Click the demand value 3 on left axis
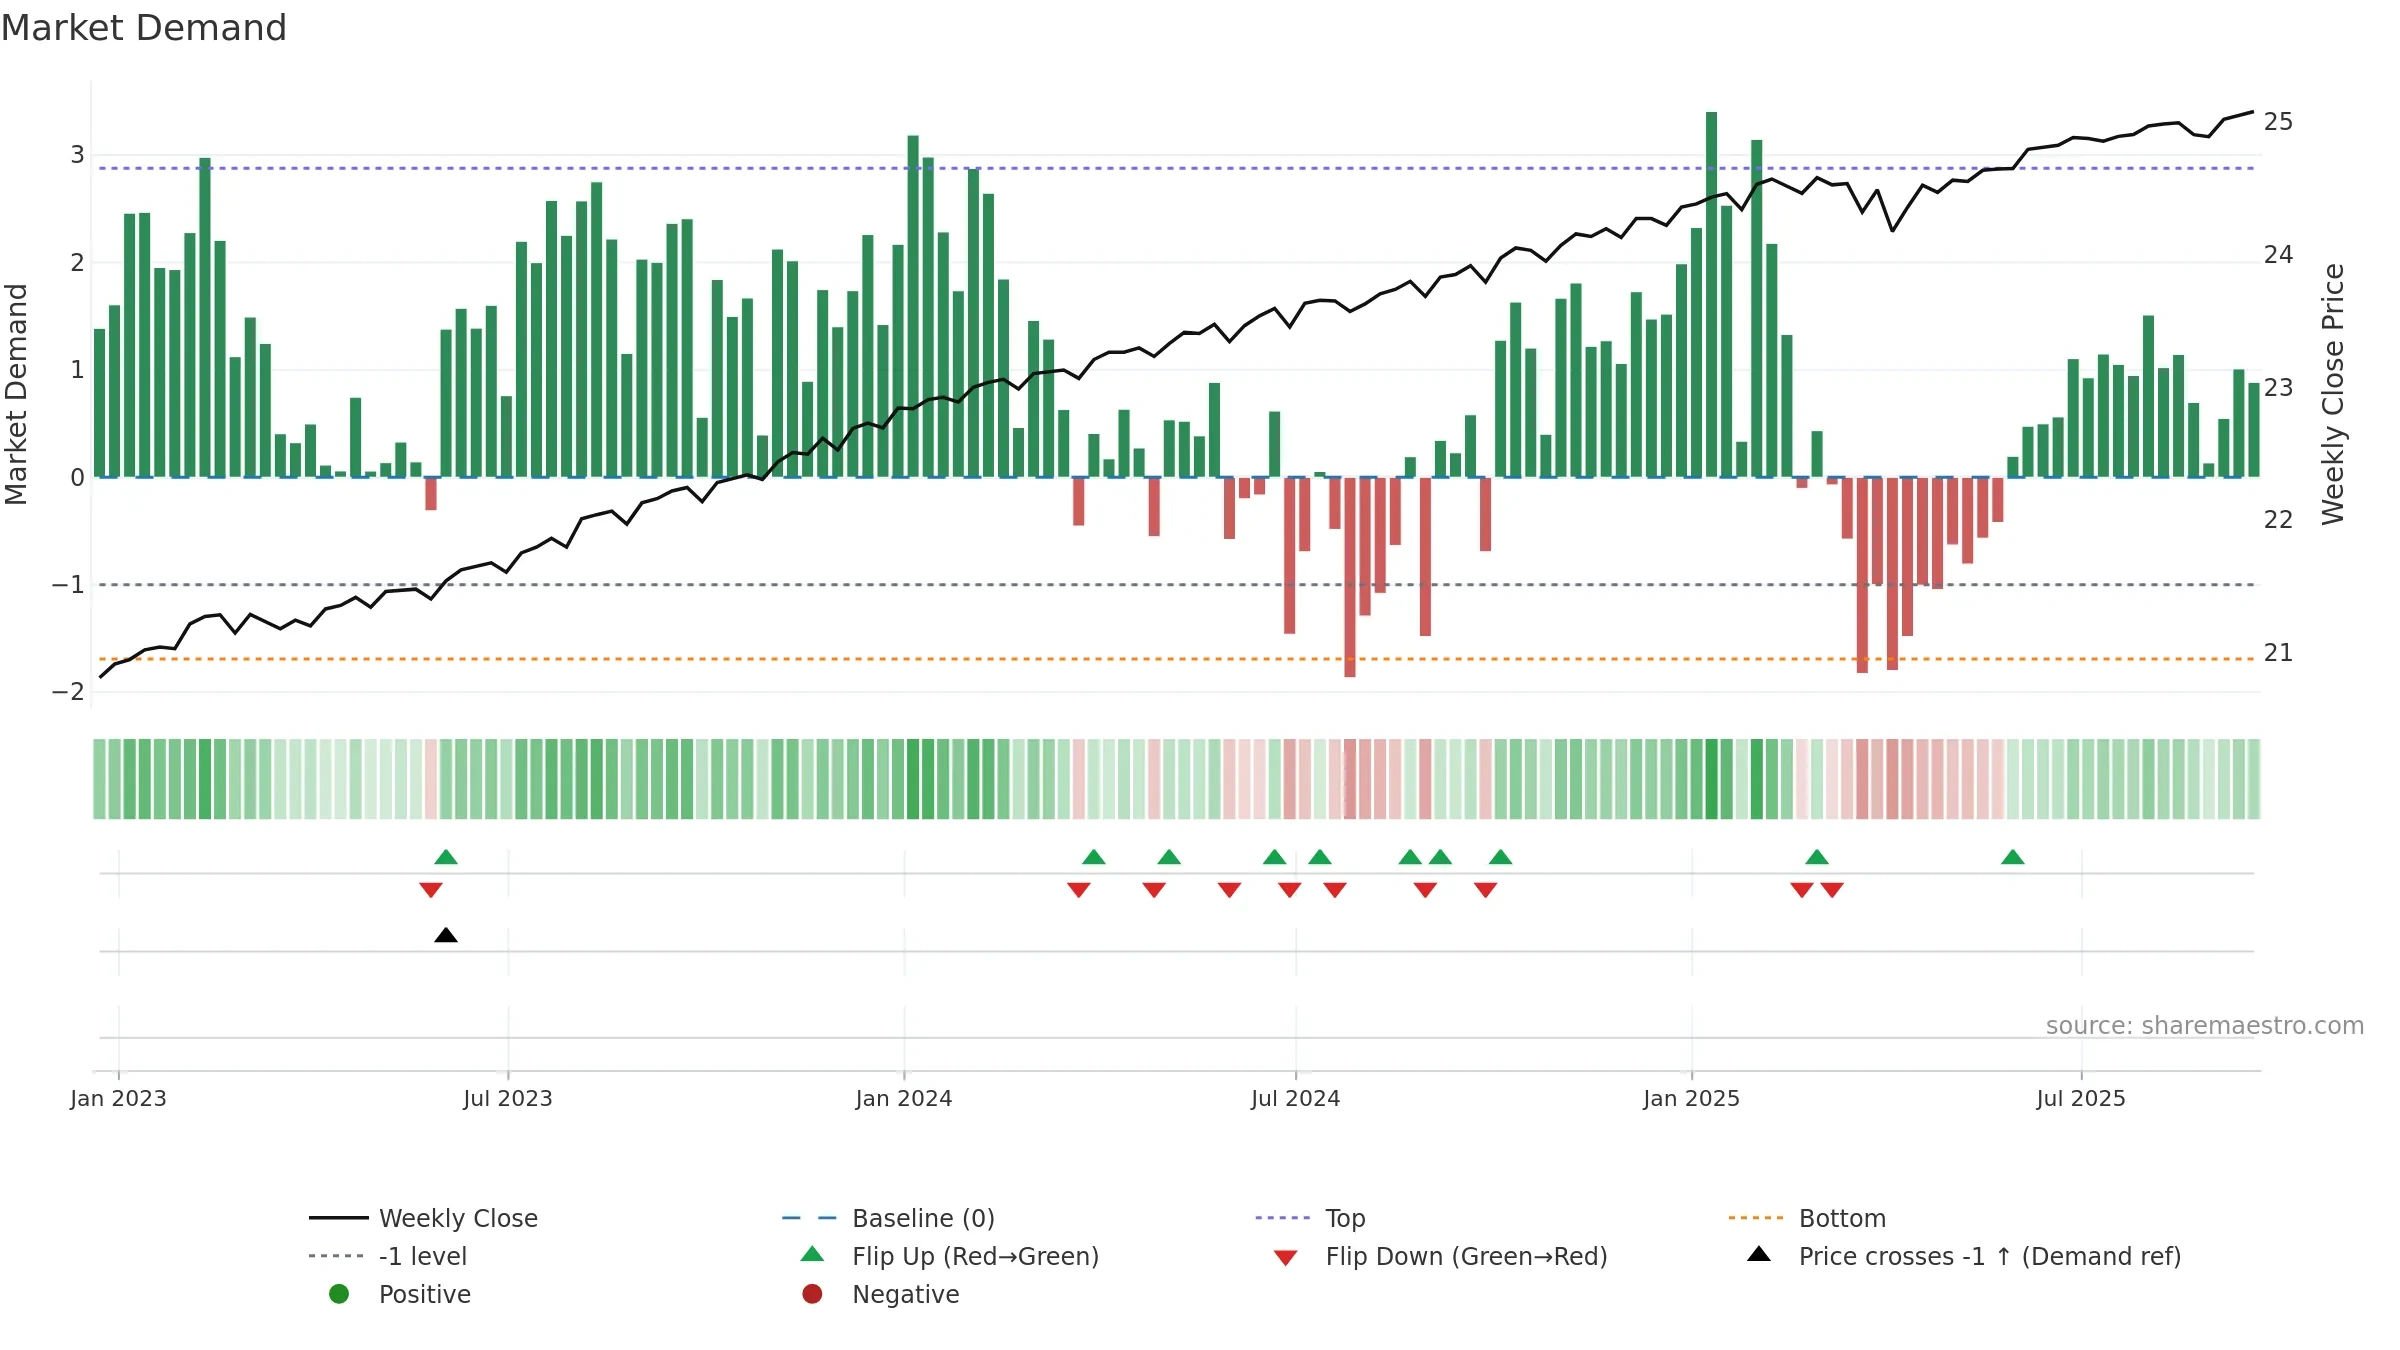Image resolution: width=2400 pixels, height=1350 pixels. point(77,155)
